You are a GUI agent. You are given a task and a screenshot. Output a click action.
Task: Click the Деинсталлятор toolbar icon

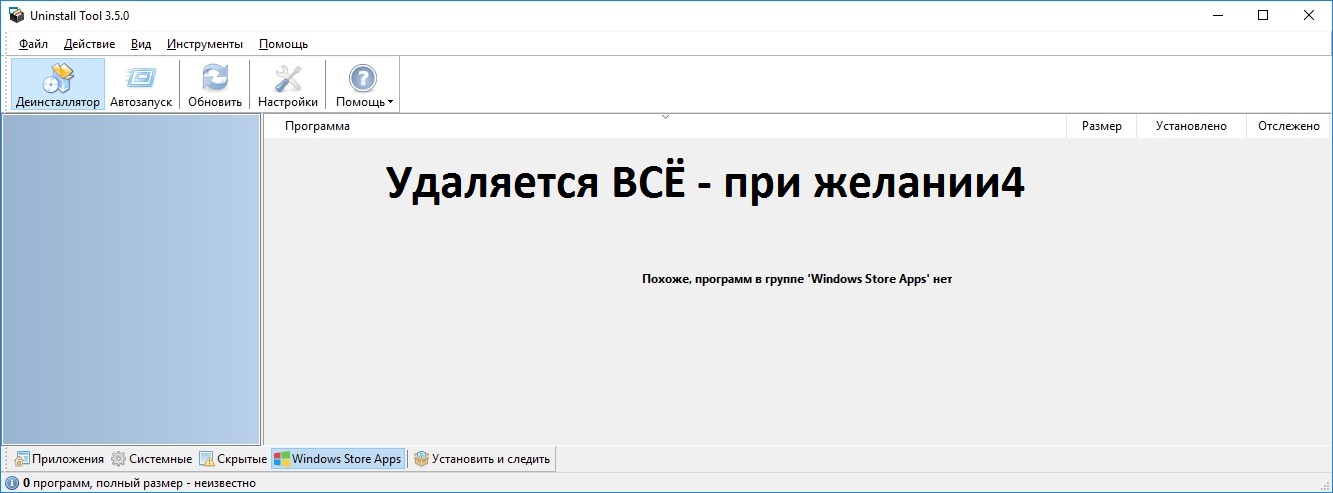(58, 78)
